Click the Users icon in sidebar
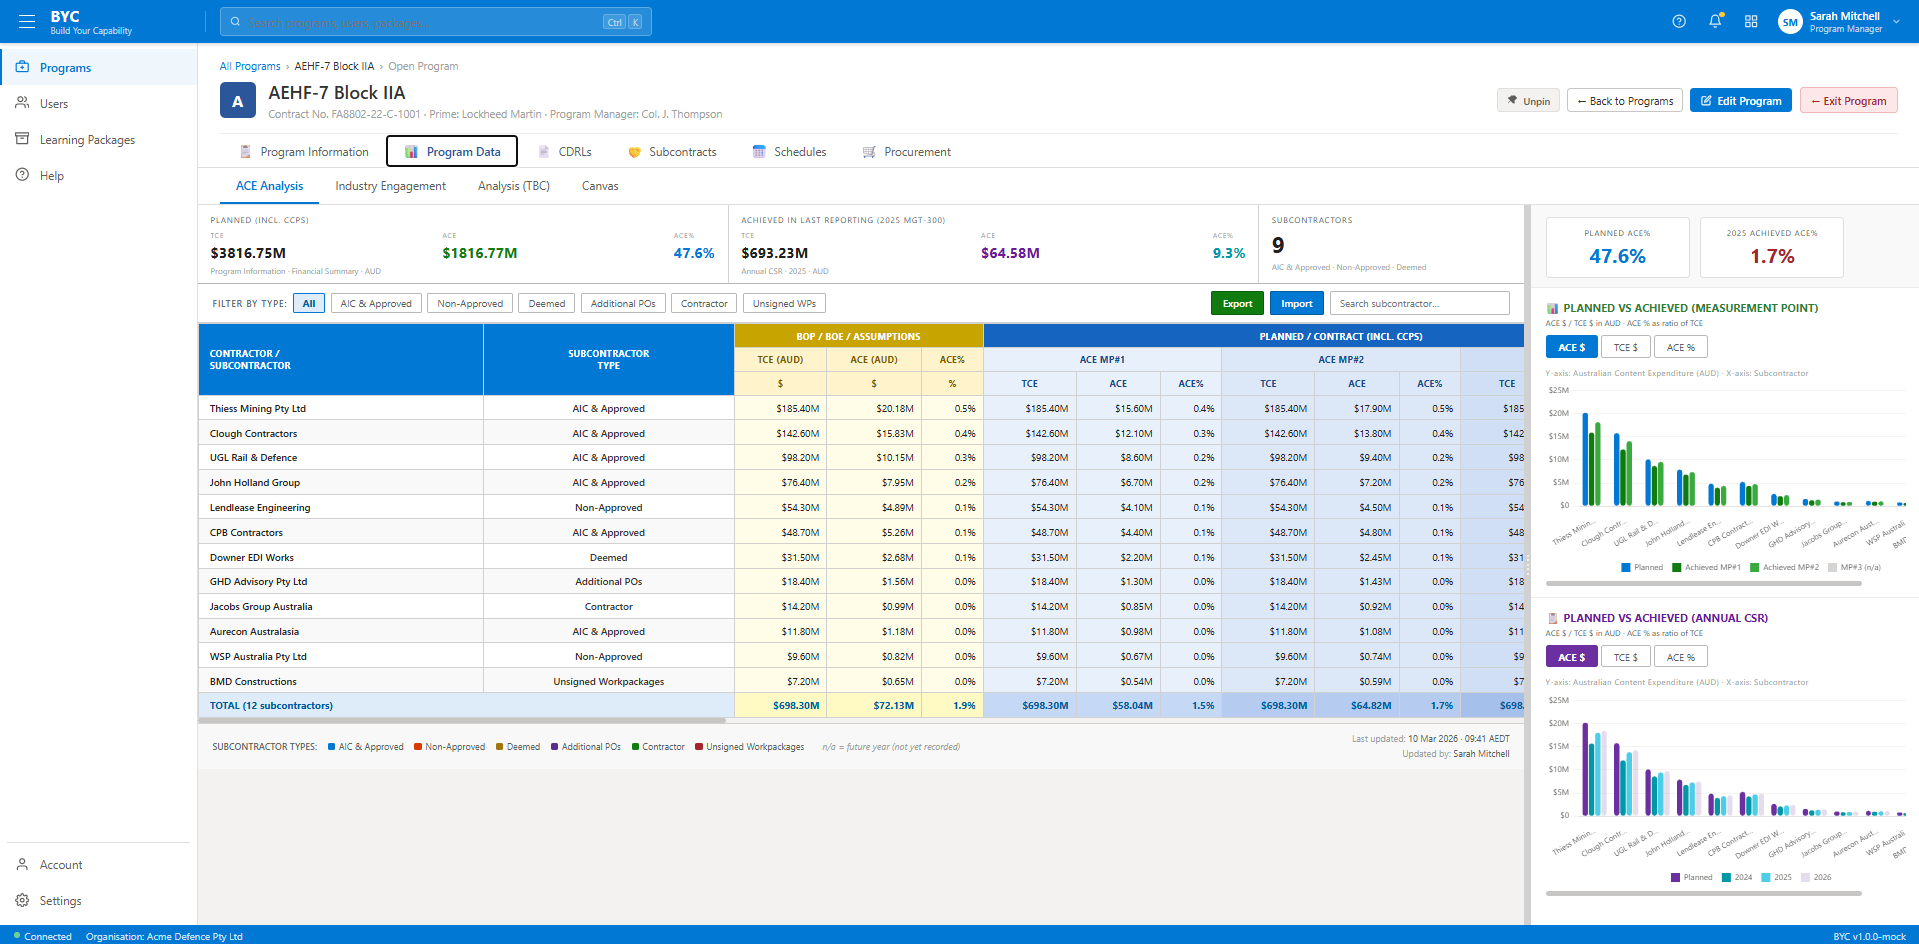The width and height of the screenshot is (1919, 944). pyautogui.click(x=22, y=103)
